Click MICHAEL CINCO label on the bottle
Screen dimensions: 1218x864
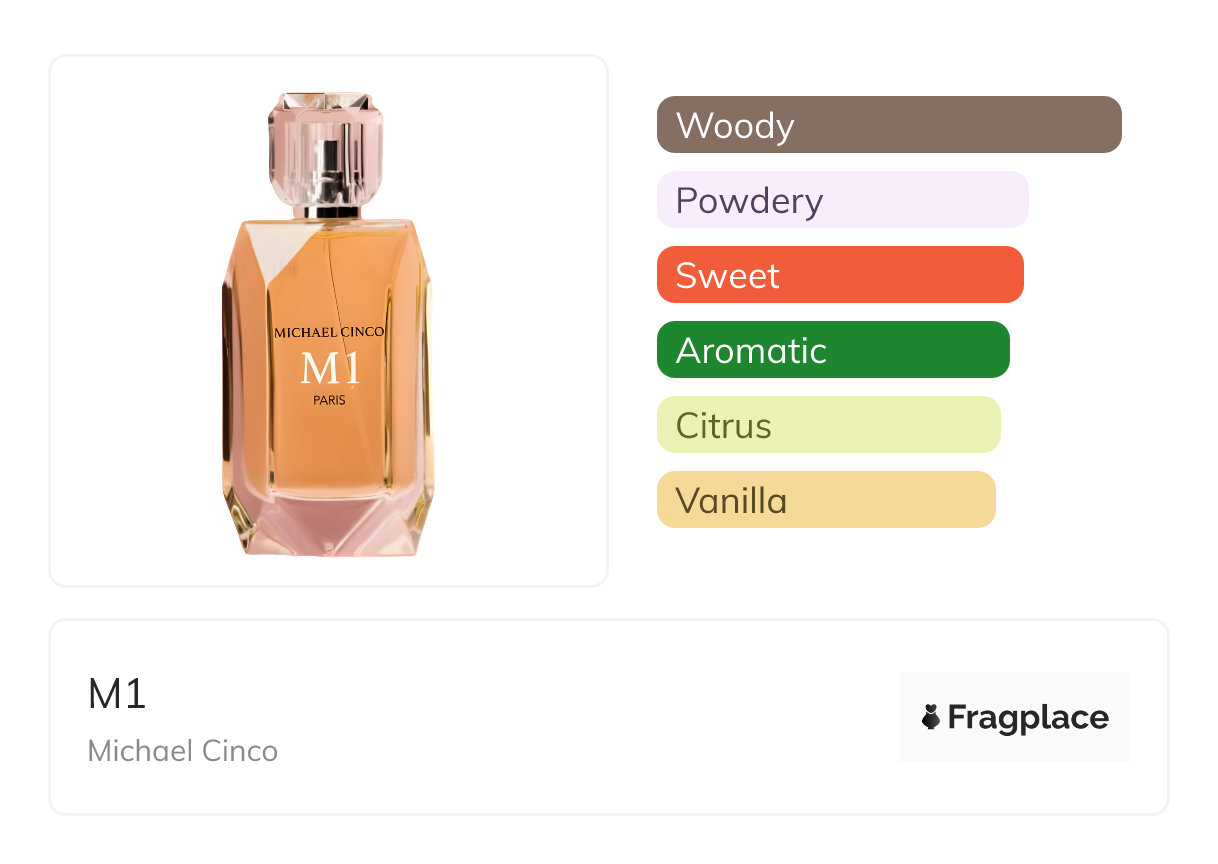pyautogui.click(x=329, y=332)
